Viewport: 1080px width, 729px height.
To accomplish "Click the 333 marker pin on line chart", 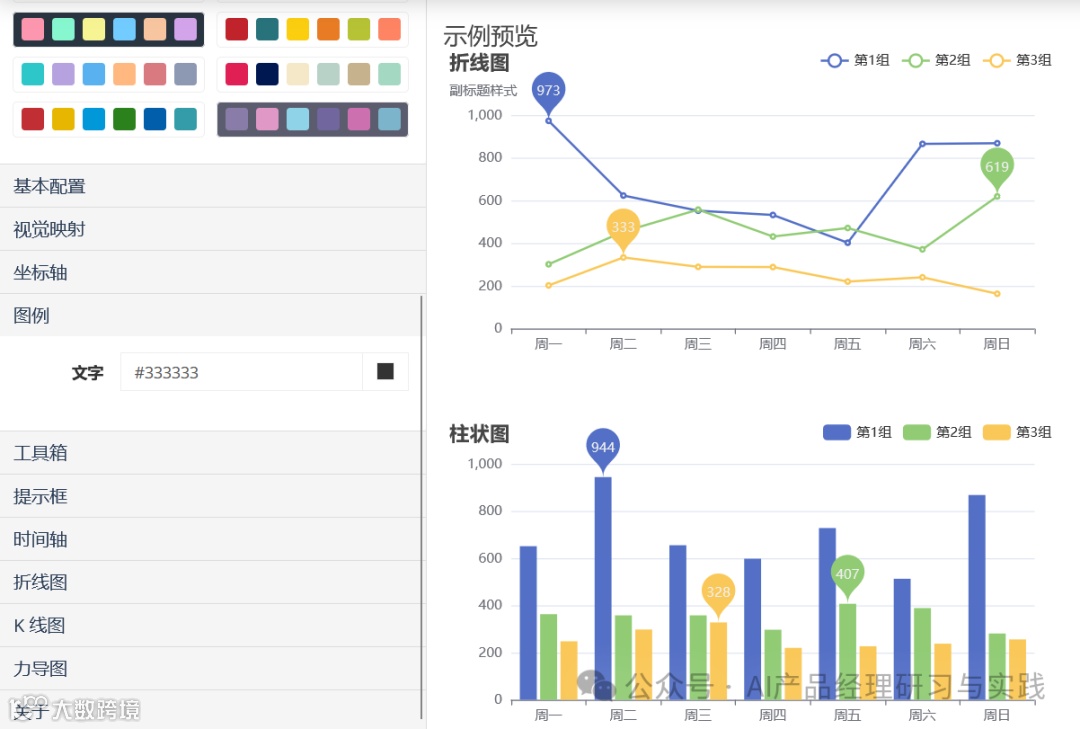I will click(623, 229).
